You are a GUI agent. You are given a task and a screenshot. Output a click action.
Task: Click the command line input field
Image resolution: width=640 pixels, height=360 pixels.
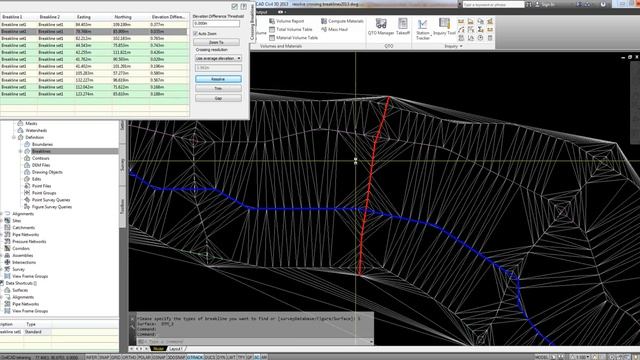pos(253,342)
